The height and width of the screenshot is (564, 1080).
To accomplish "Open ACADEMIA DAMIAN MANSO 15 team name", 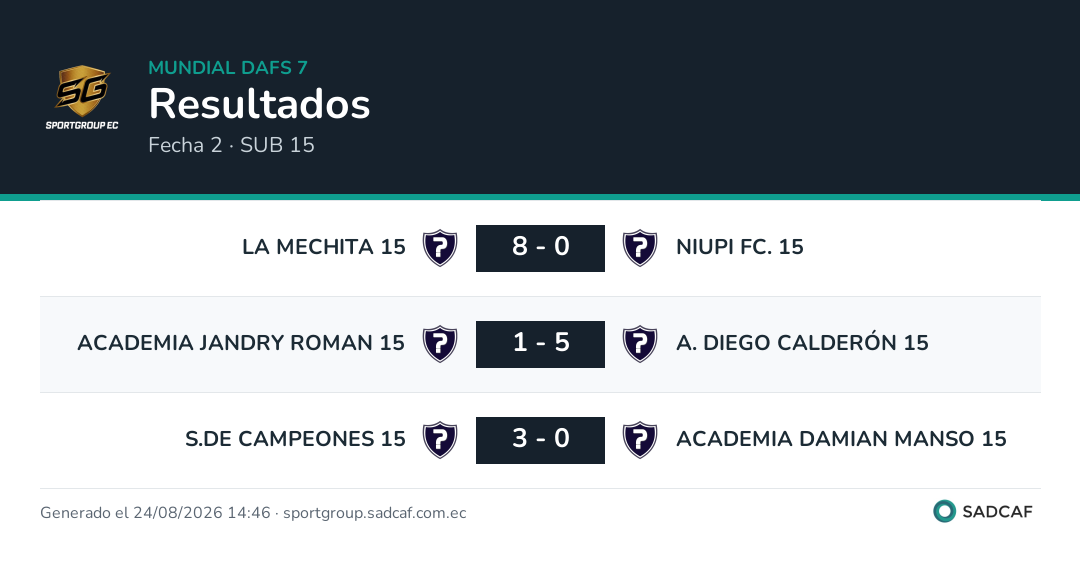I will click(x=841, y=438).
